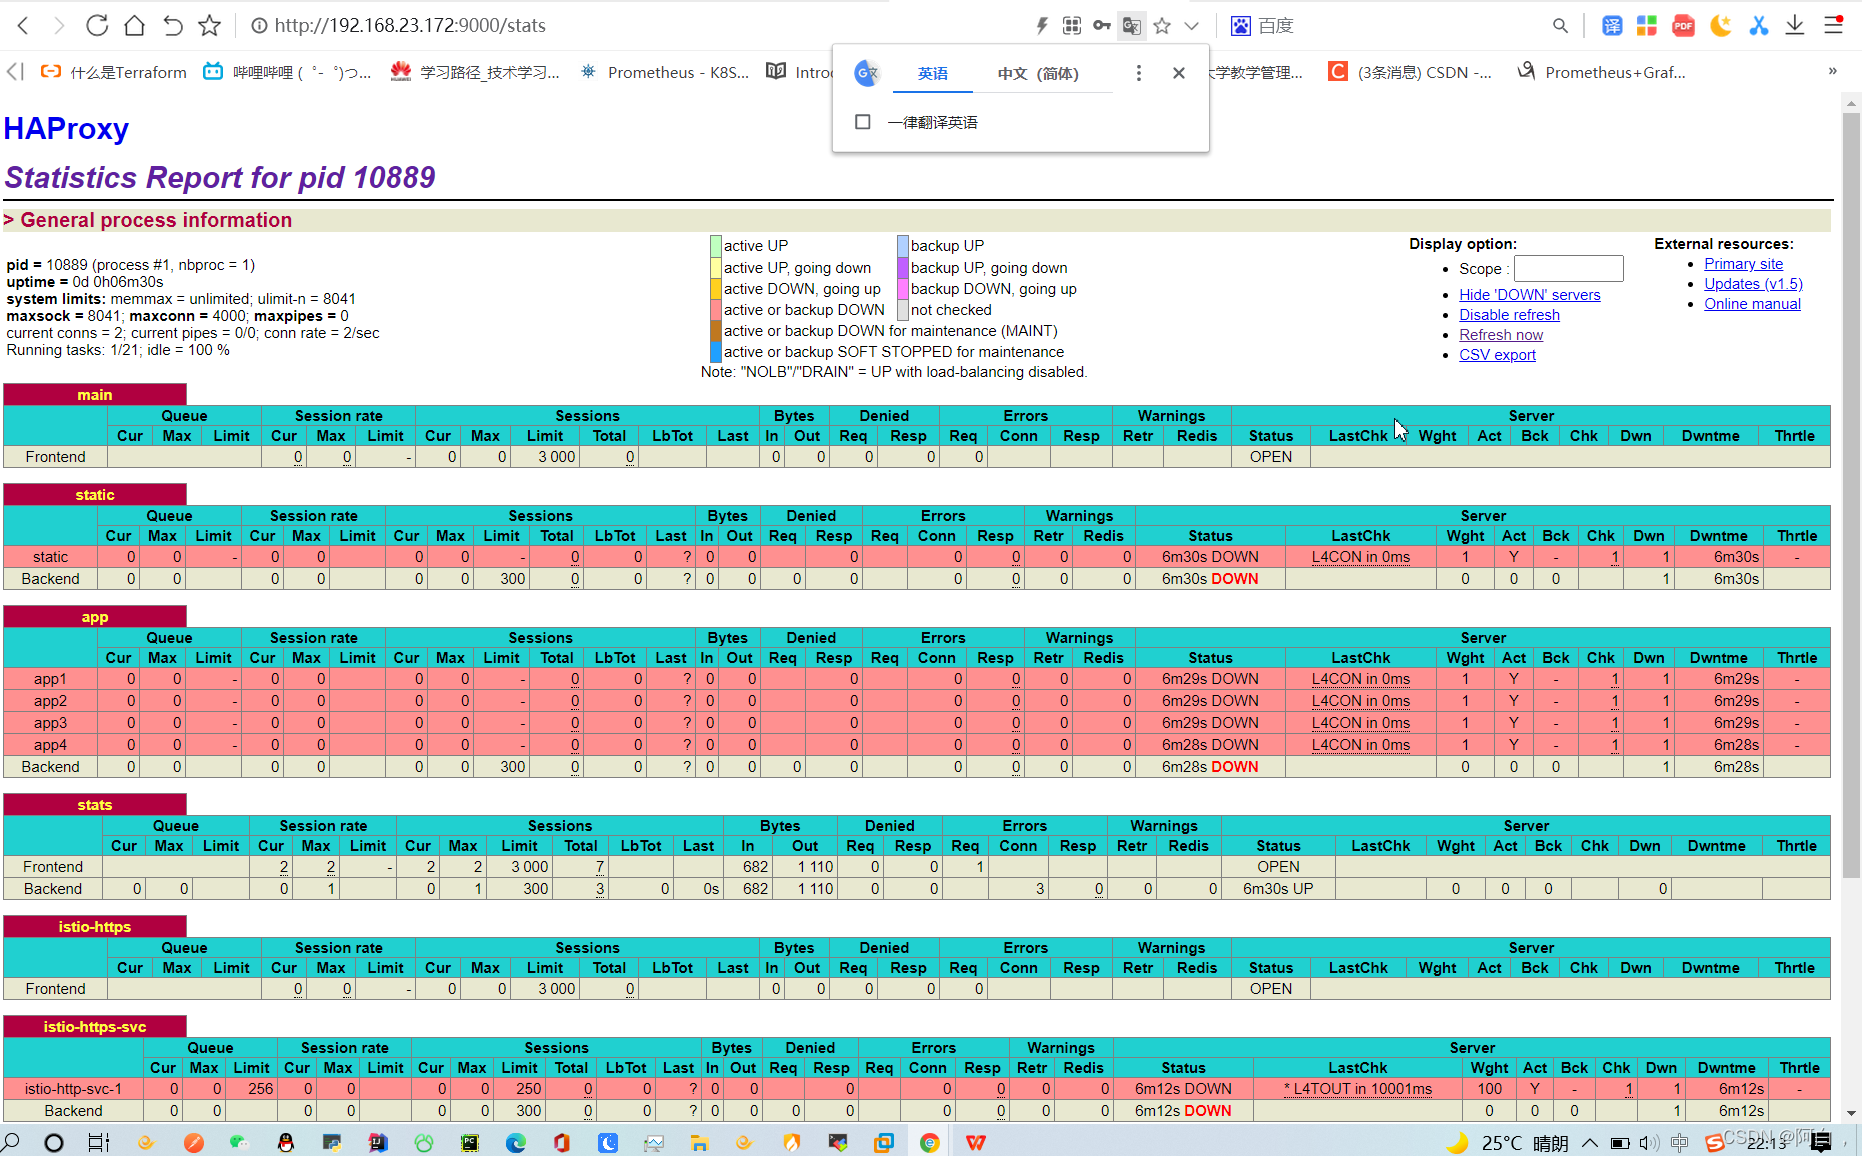Viewport: 1862px width, 1156px height.
Task: Open Microsoft Edge from taskbar
Action: click(x=516, y=1142)
